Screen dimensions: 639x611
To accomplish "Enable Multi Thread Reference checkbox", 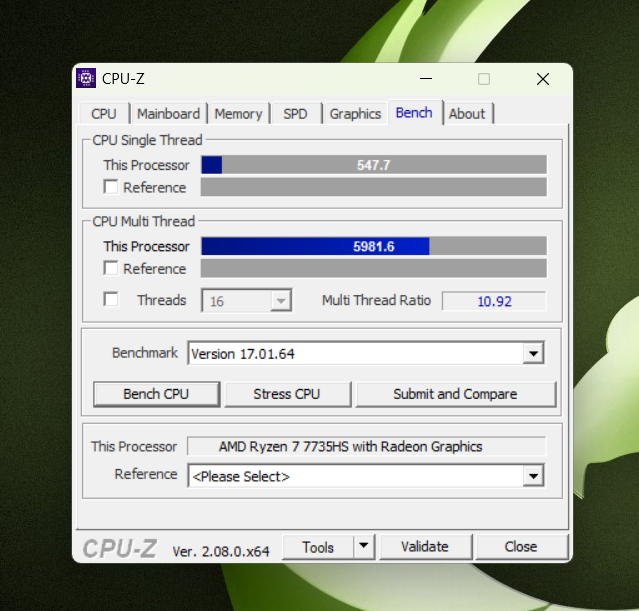I will (111, 268).
